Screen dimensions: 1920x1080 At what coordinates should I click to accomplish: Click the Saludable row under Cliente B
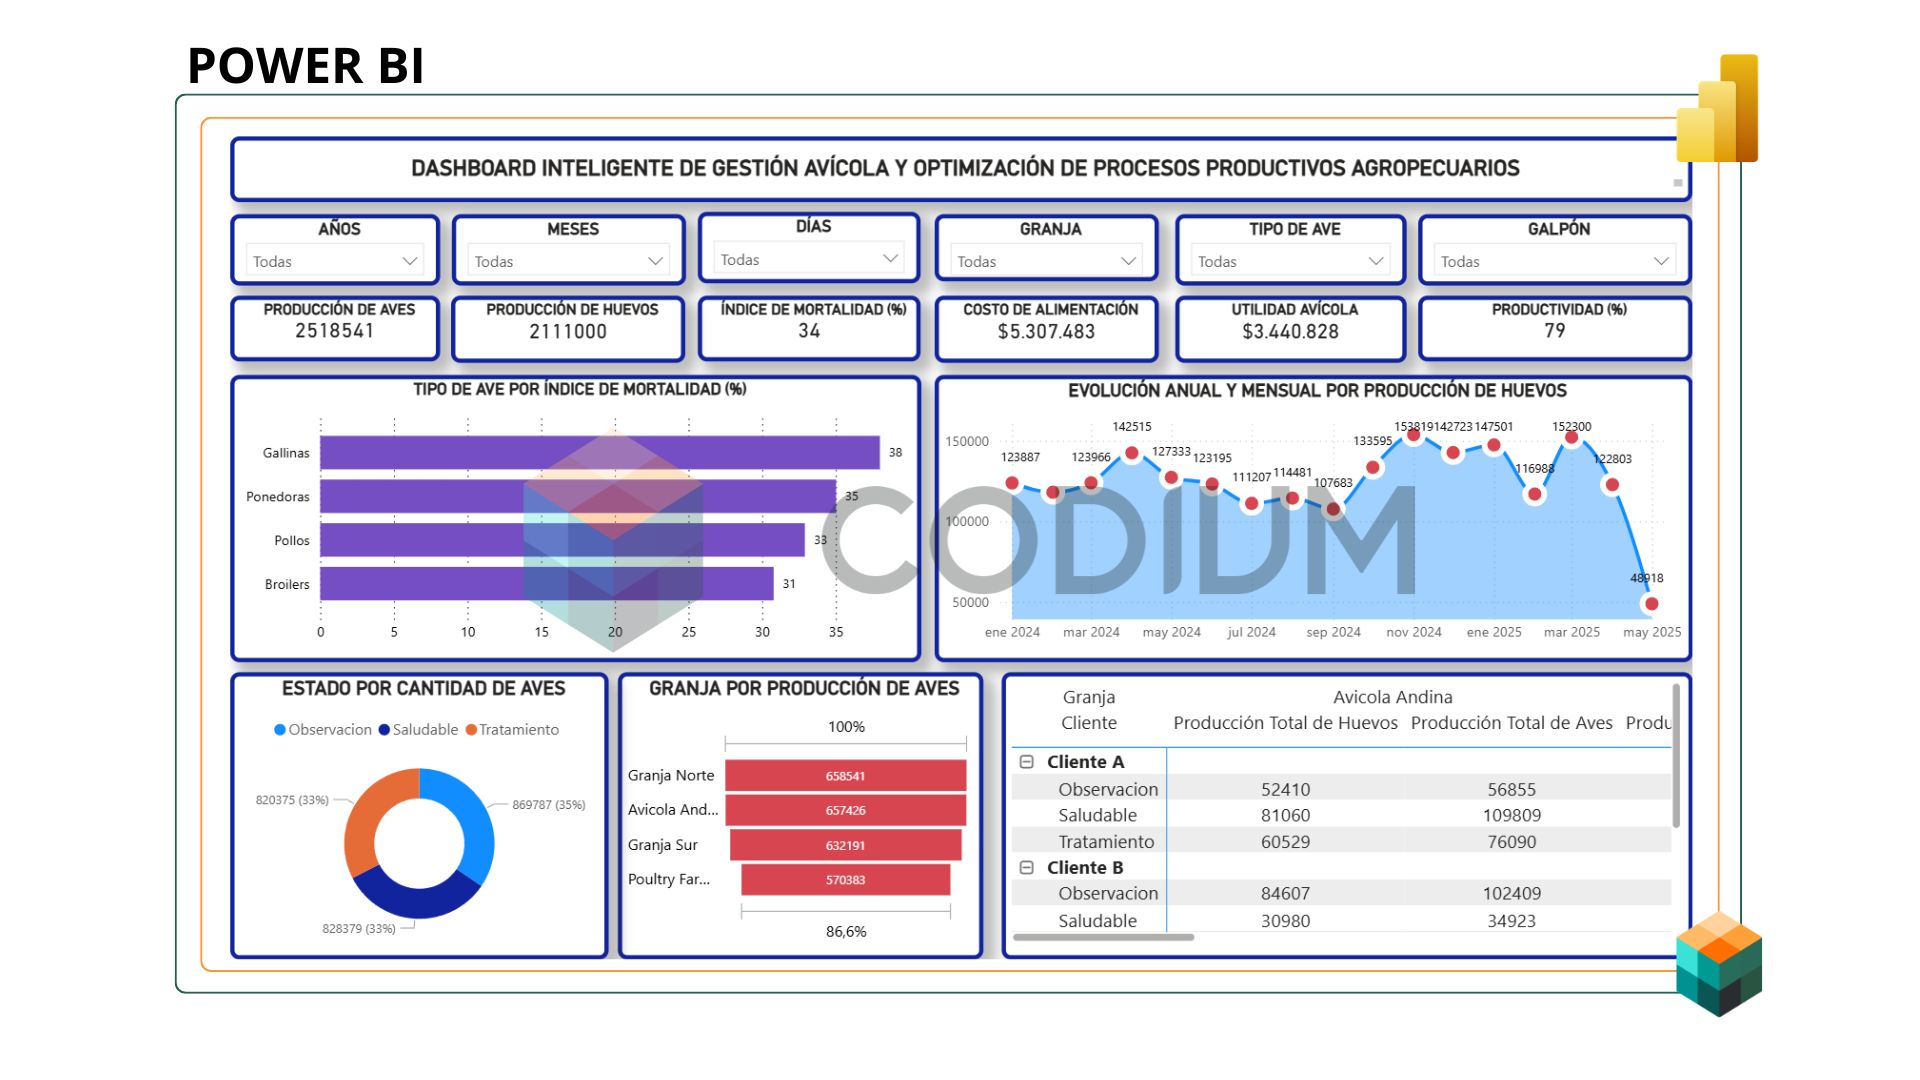pyautogui.click(x=1341, y=921)
